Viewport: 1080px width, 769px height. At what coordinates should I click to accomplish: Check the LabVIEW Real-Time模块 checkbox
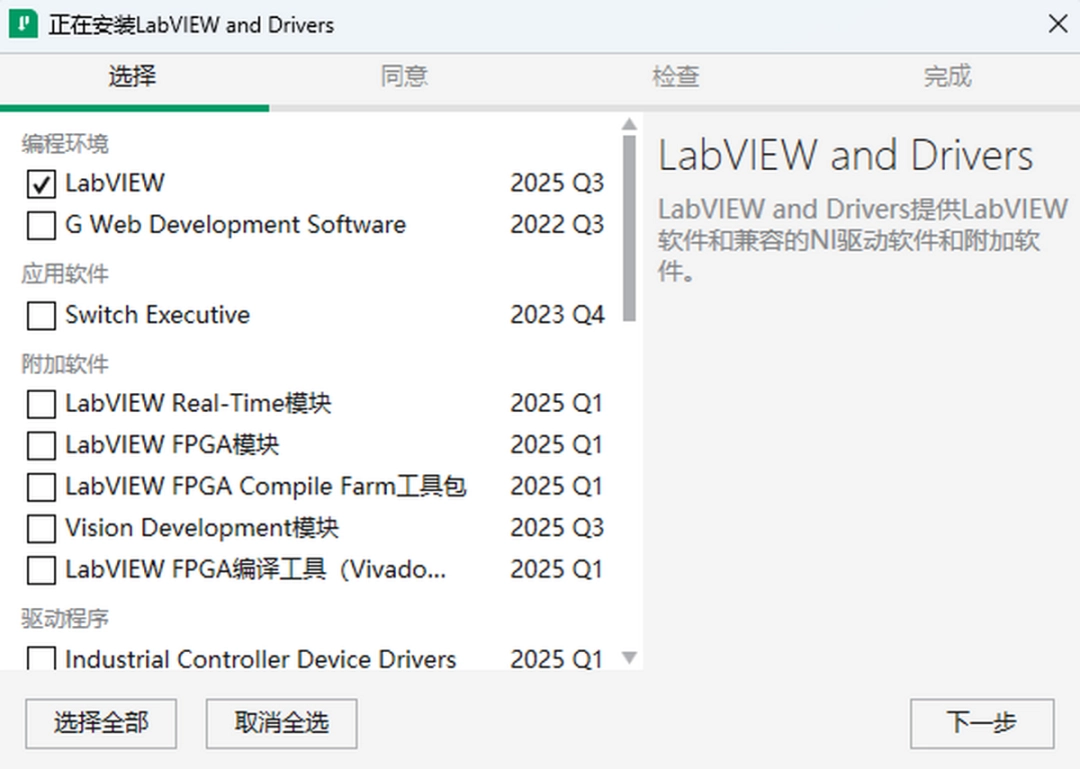pos(40,404)
